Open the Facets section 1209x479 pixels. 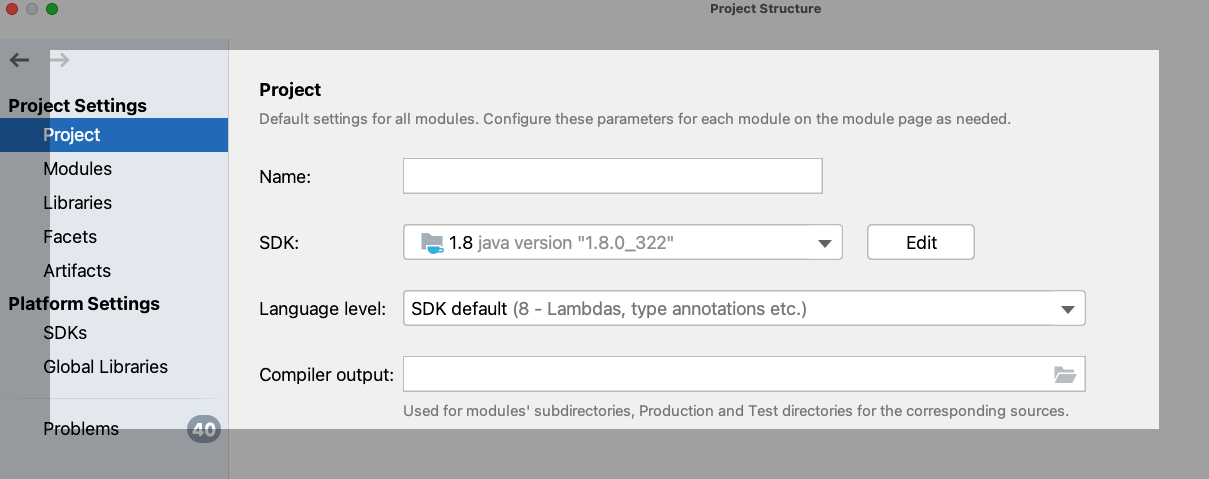pos(70,237)
